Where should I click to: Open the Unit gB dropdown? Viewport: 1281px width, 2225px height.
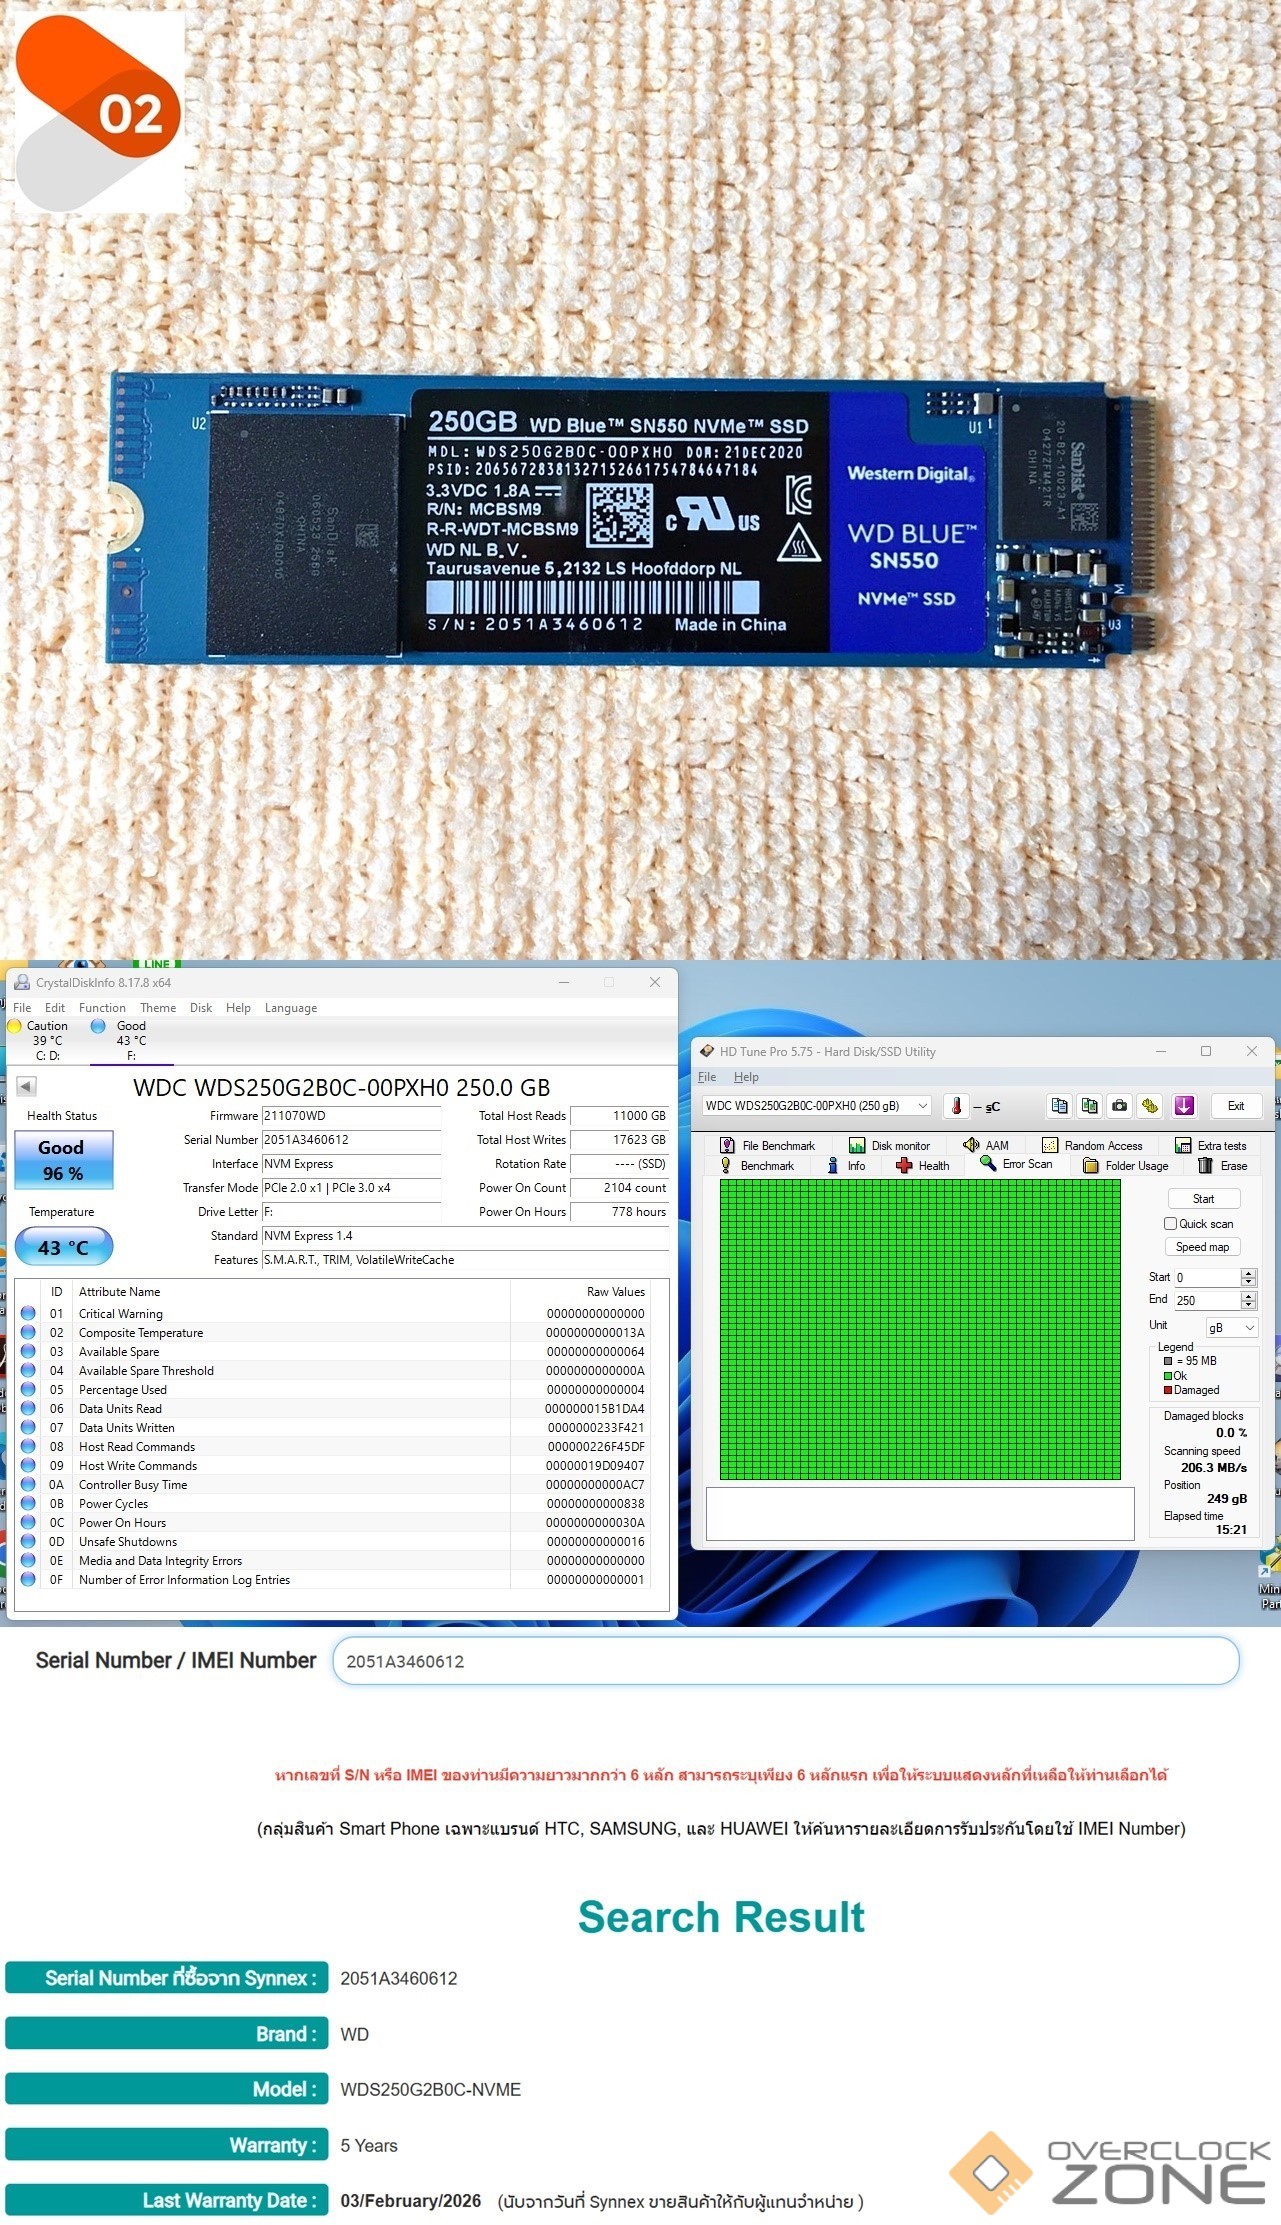click(x=1231, y=1328)
